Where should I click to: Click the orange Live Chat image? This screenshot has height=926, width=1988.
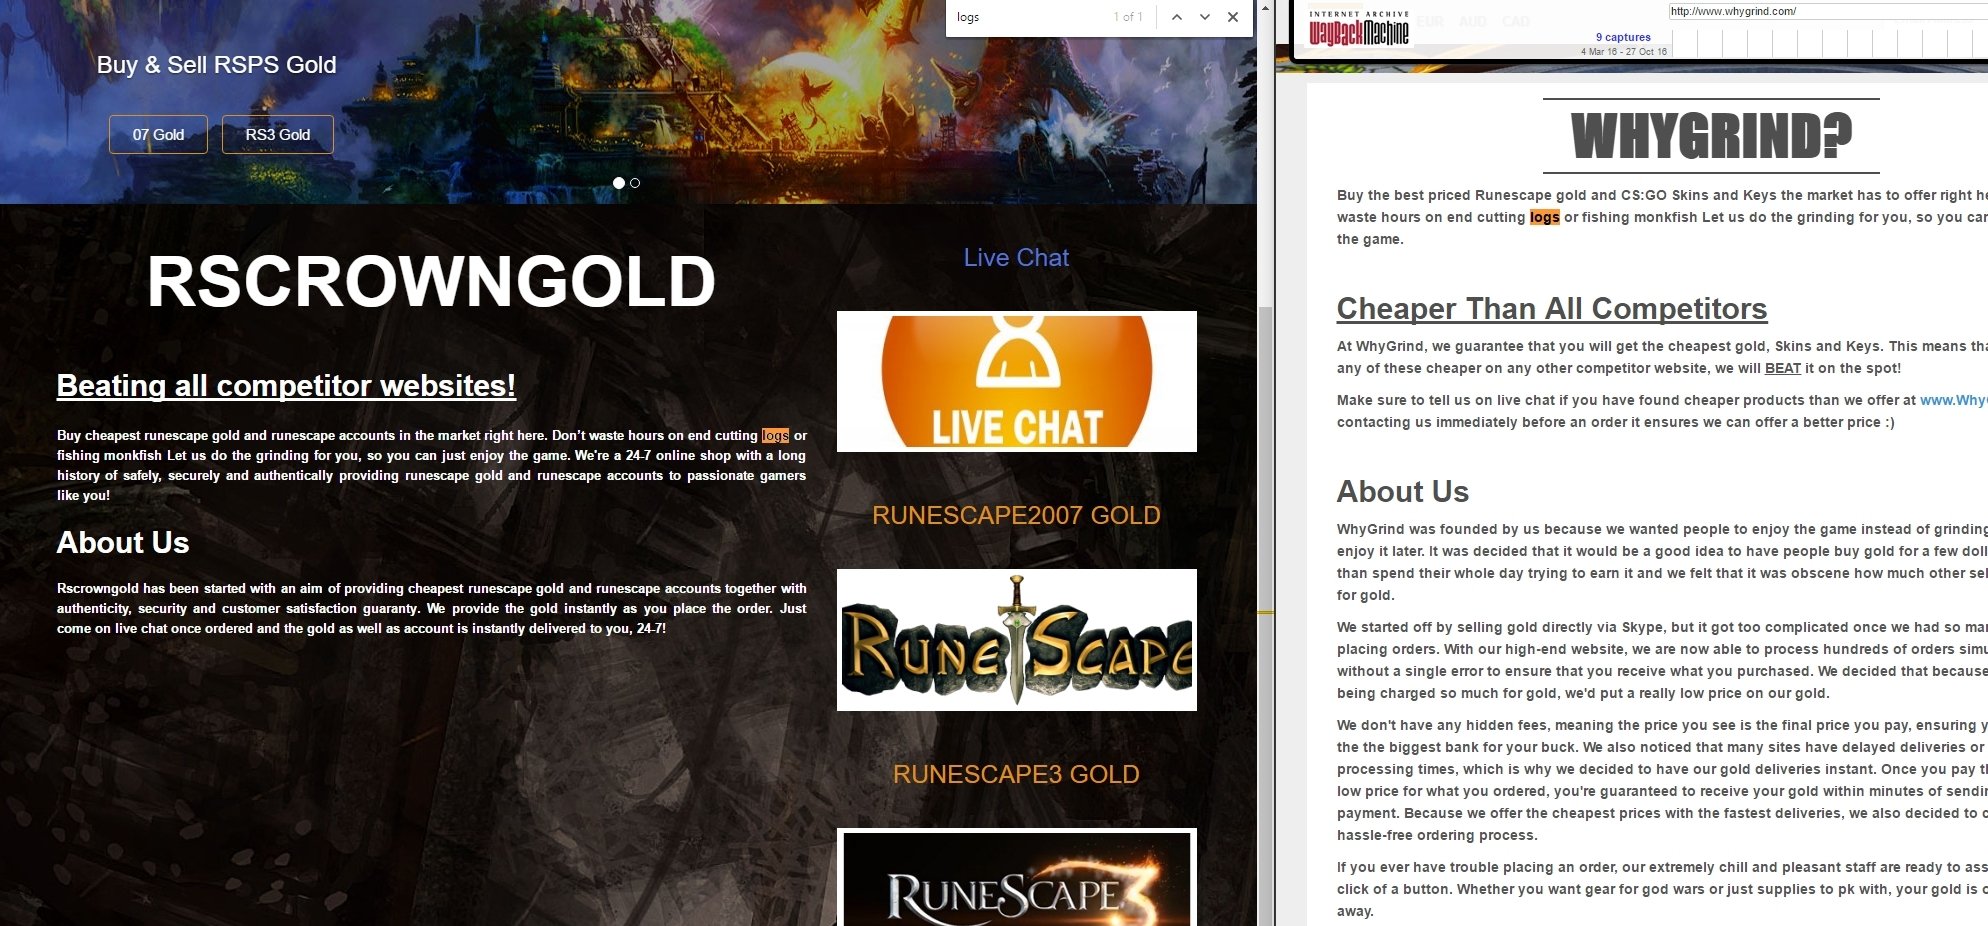(x=1016, y=381)
